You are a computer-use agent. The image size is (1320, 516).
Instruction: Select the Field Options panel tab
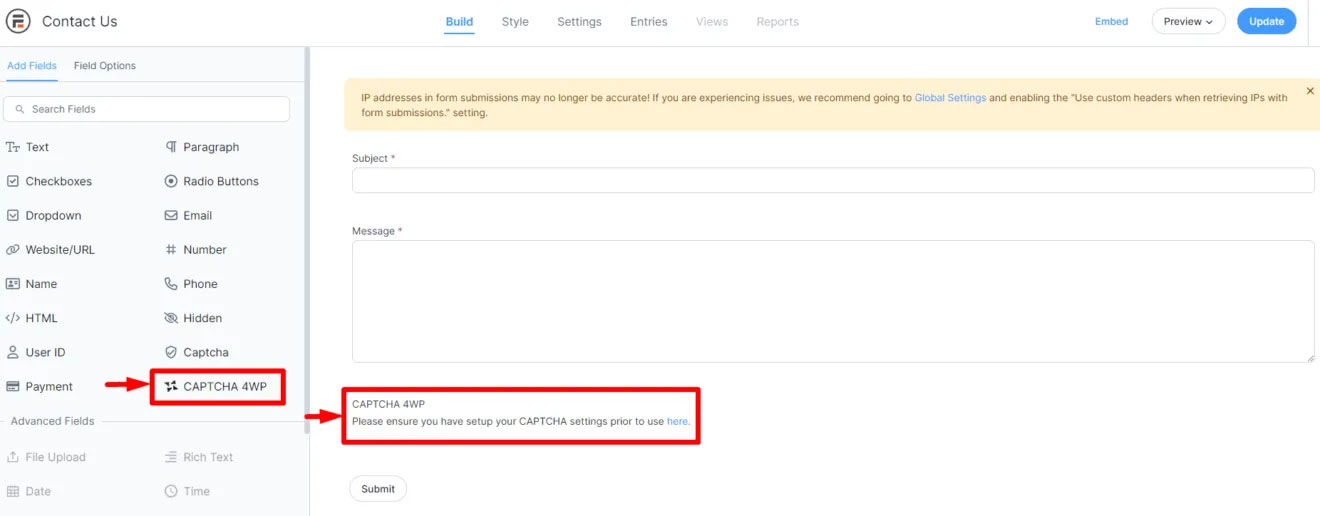tap(105, 66)
